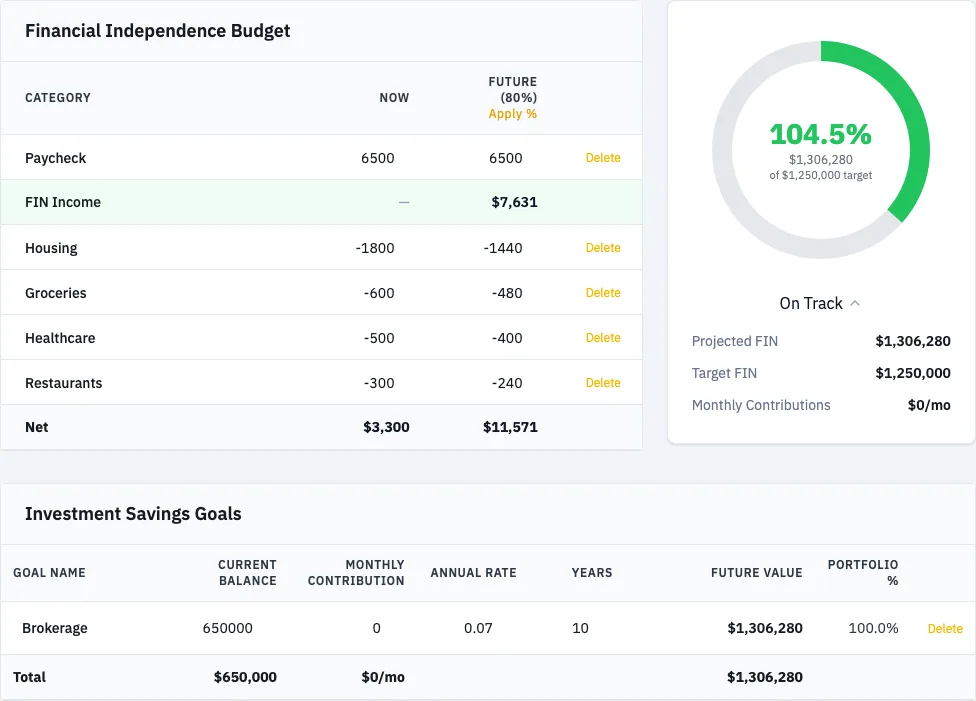Edit the Brokerage goal name field
The height and width of the screenshot is (701, 976).
pos(55,628)
